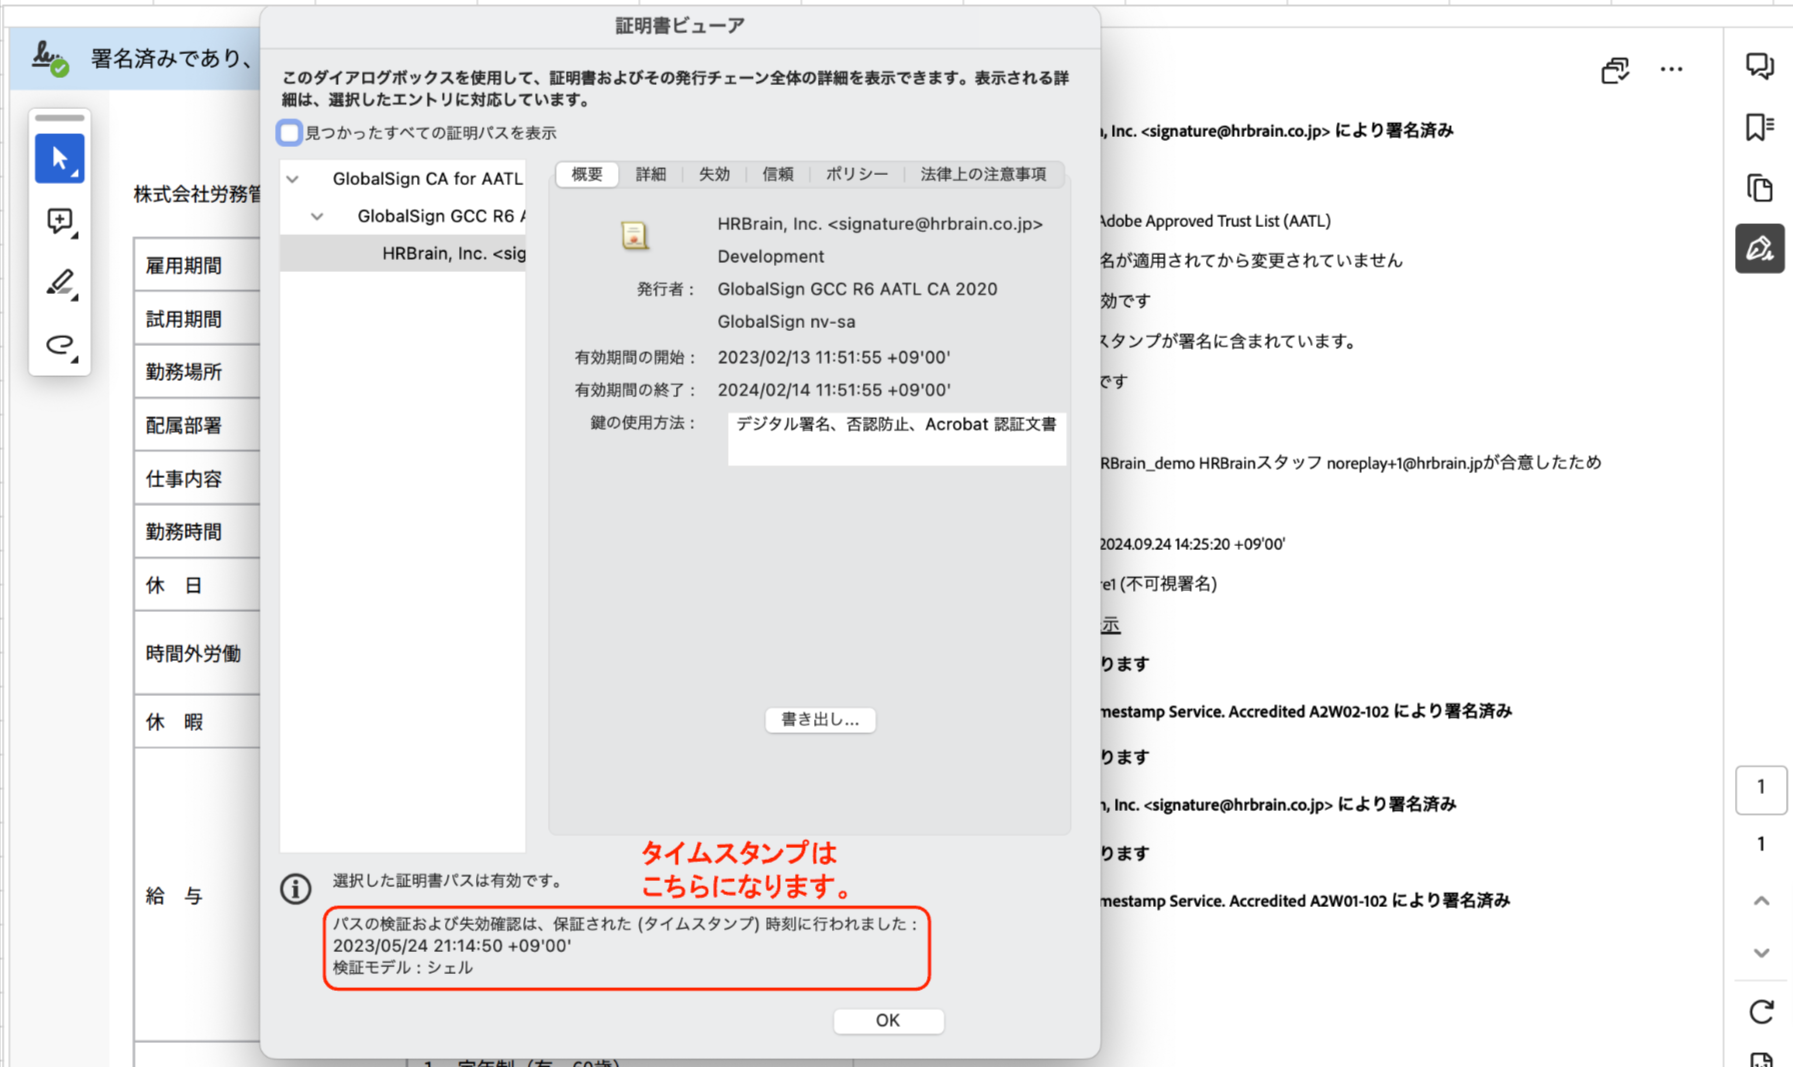1793x1067 pixels.
Task: Click the 勤務場所 table cell
Action: pyautogui.click(x=197, y=371)
